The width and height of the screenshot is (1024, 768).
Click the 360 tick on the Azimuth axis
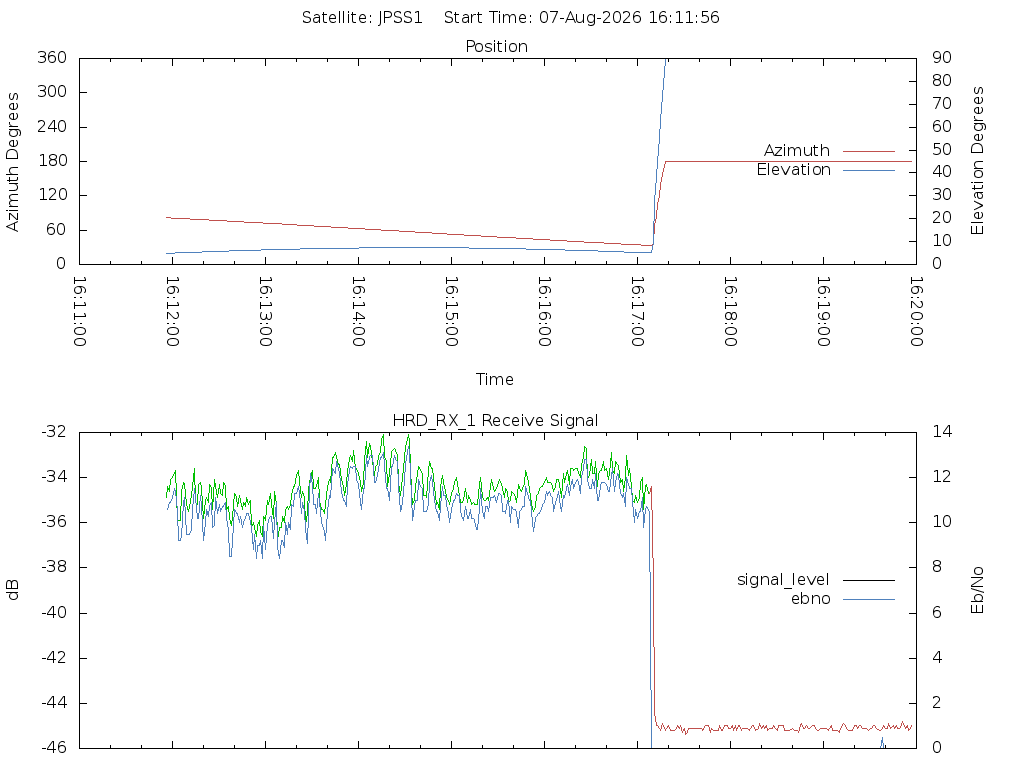click(x=52, y=57)
